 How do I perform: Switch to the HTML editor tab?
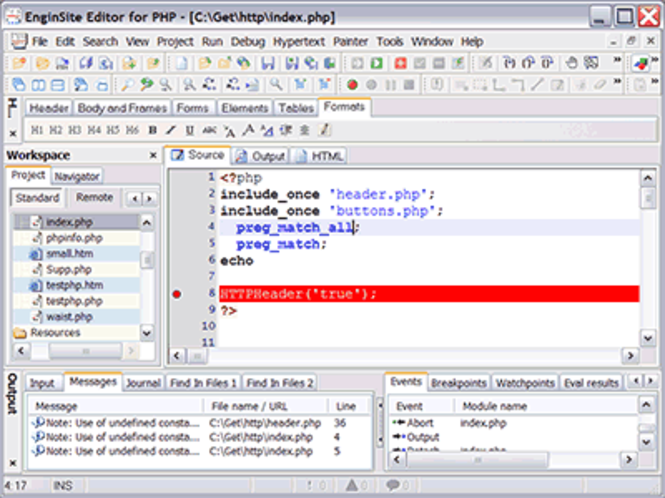pos(319,156)
